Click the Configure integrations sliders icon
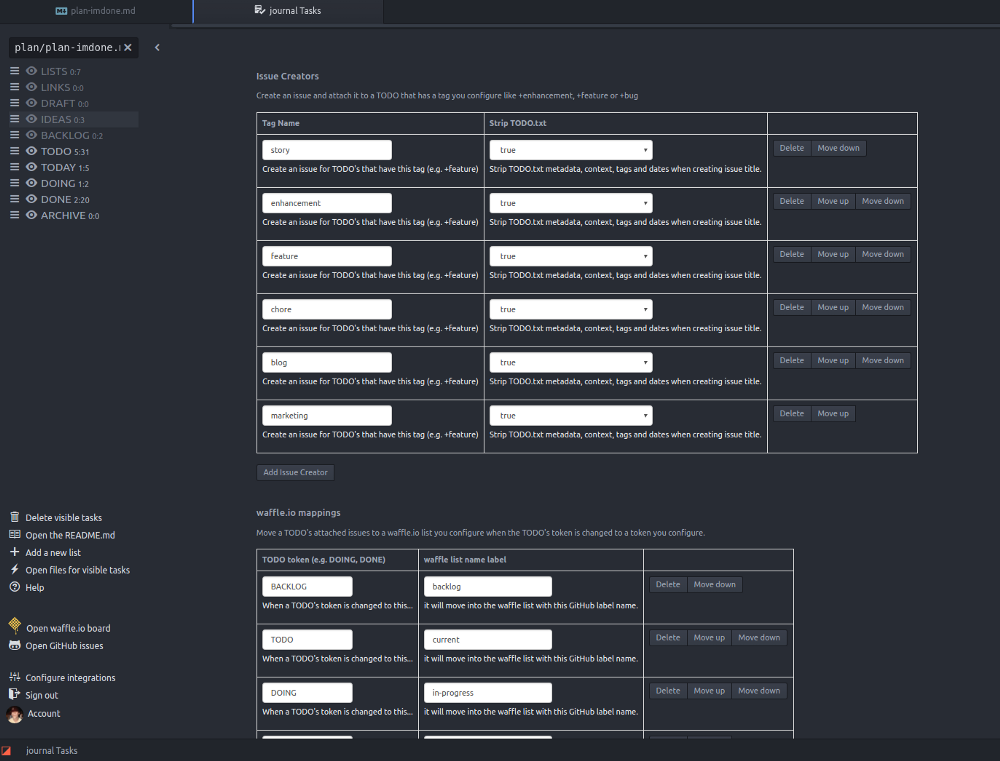Viewport: 1000px width, 761px height. point(15,677)
